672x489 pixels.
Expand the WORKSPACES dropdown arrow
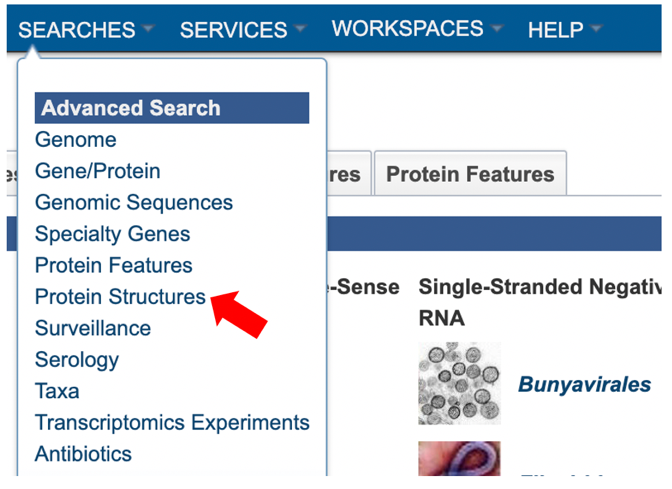[x=497, y=28]
